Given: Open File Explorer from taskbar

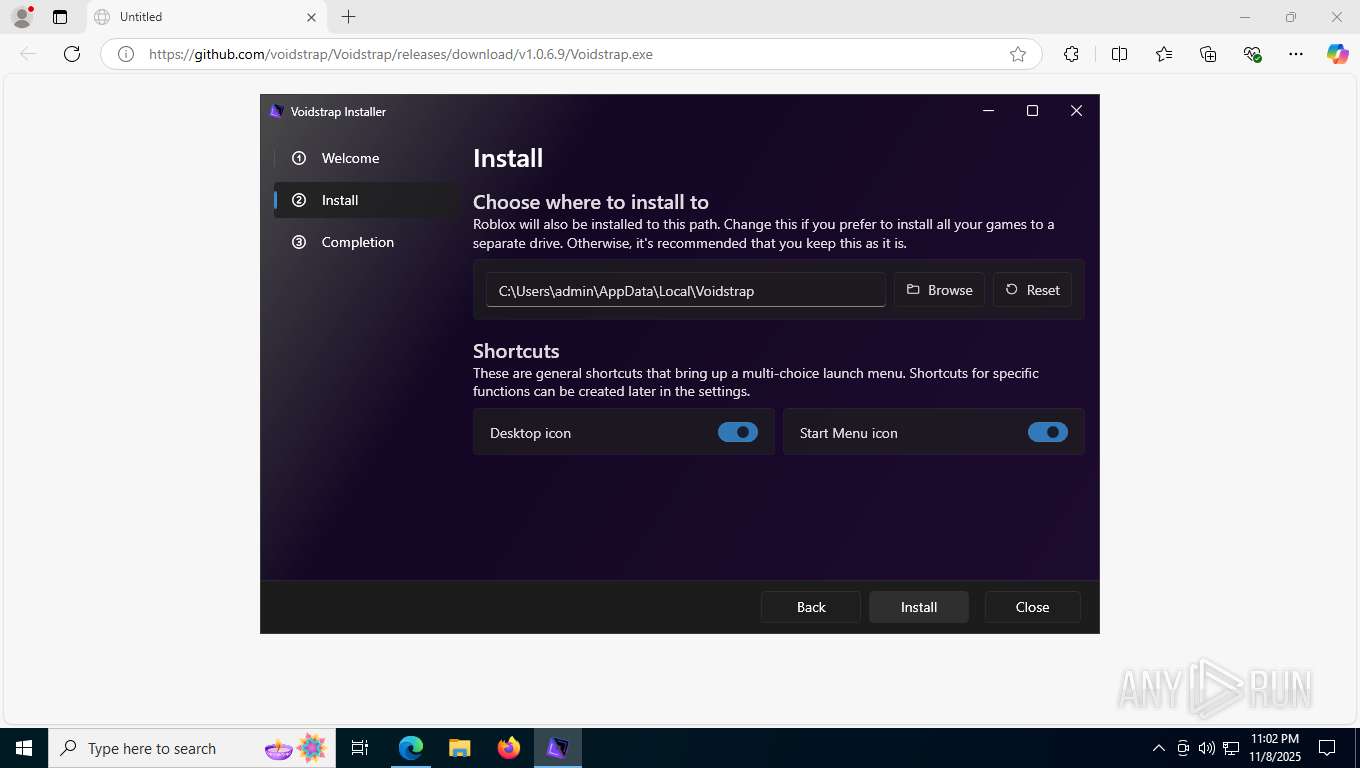Looking at the screenshot, I should [459, 748].
